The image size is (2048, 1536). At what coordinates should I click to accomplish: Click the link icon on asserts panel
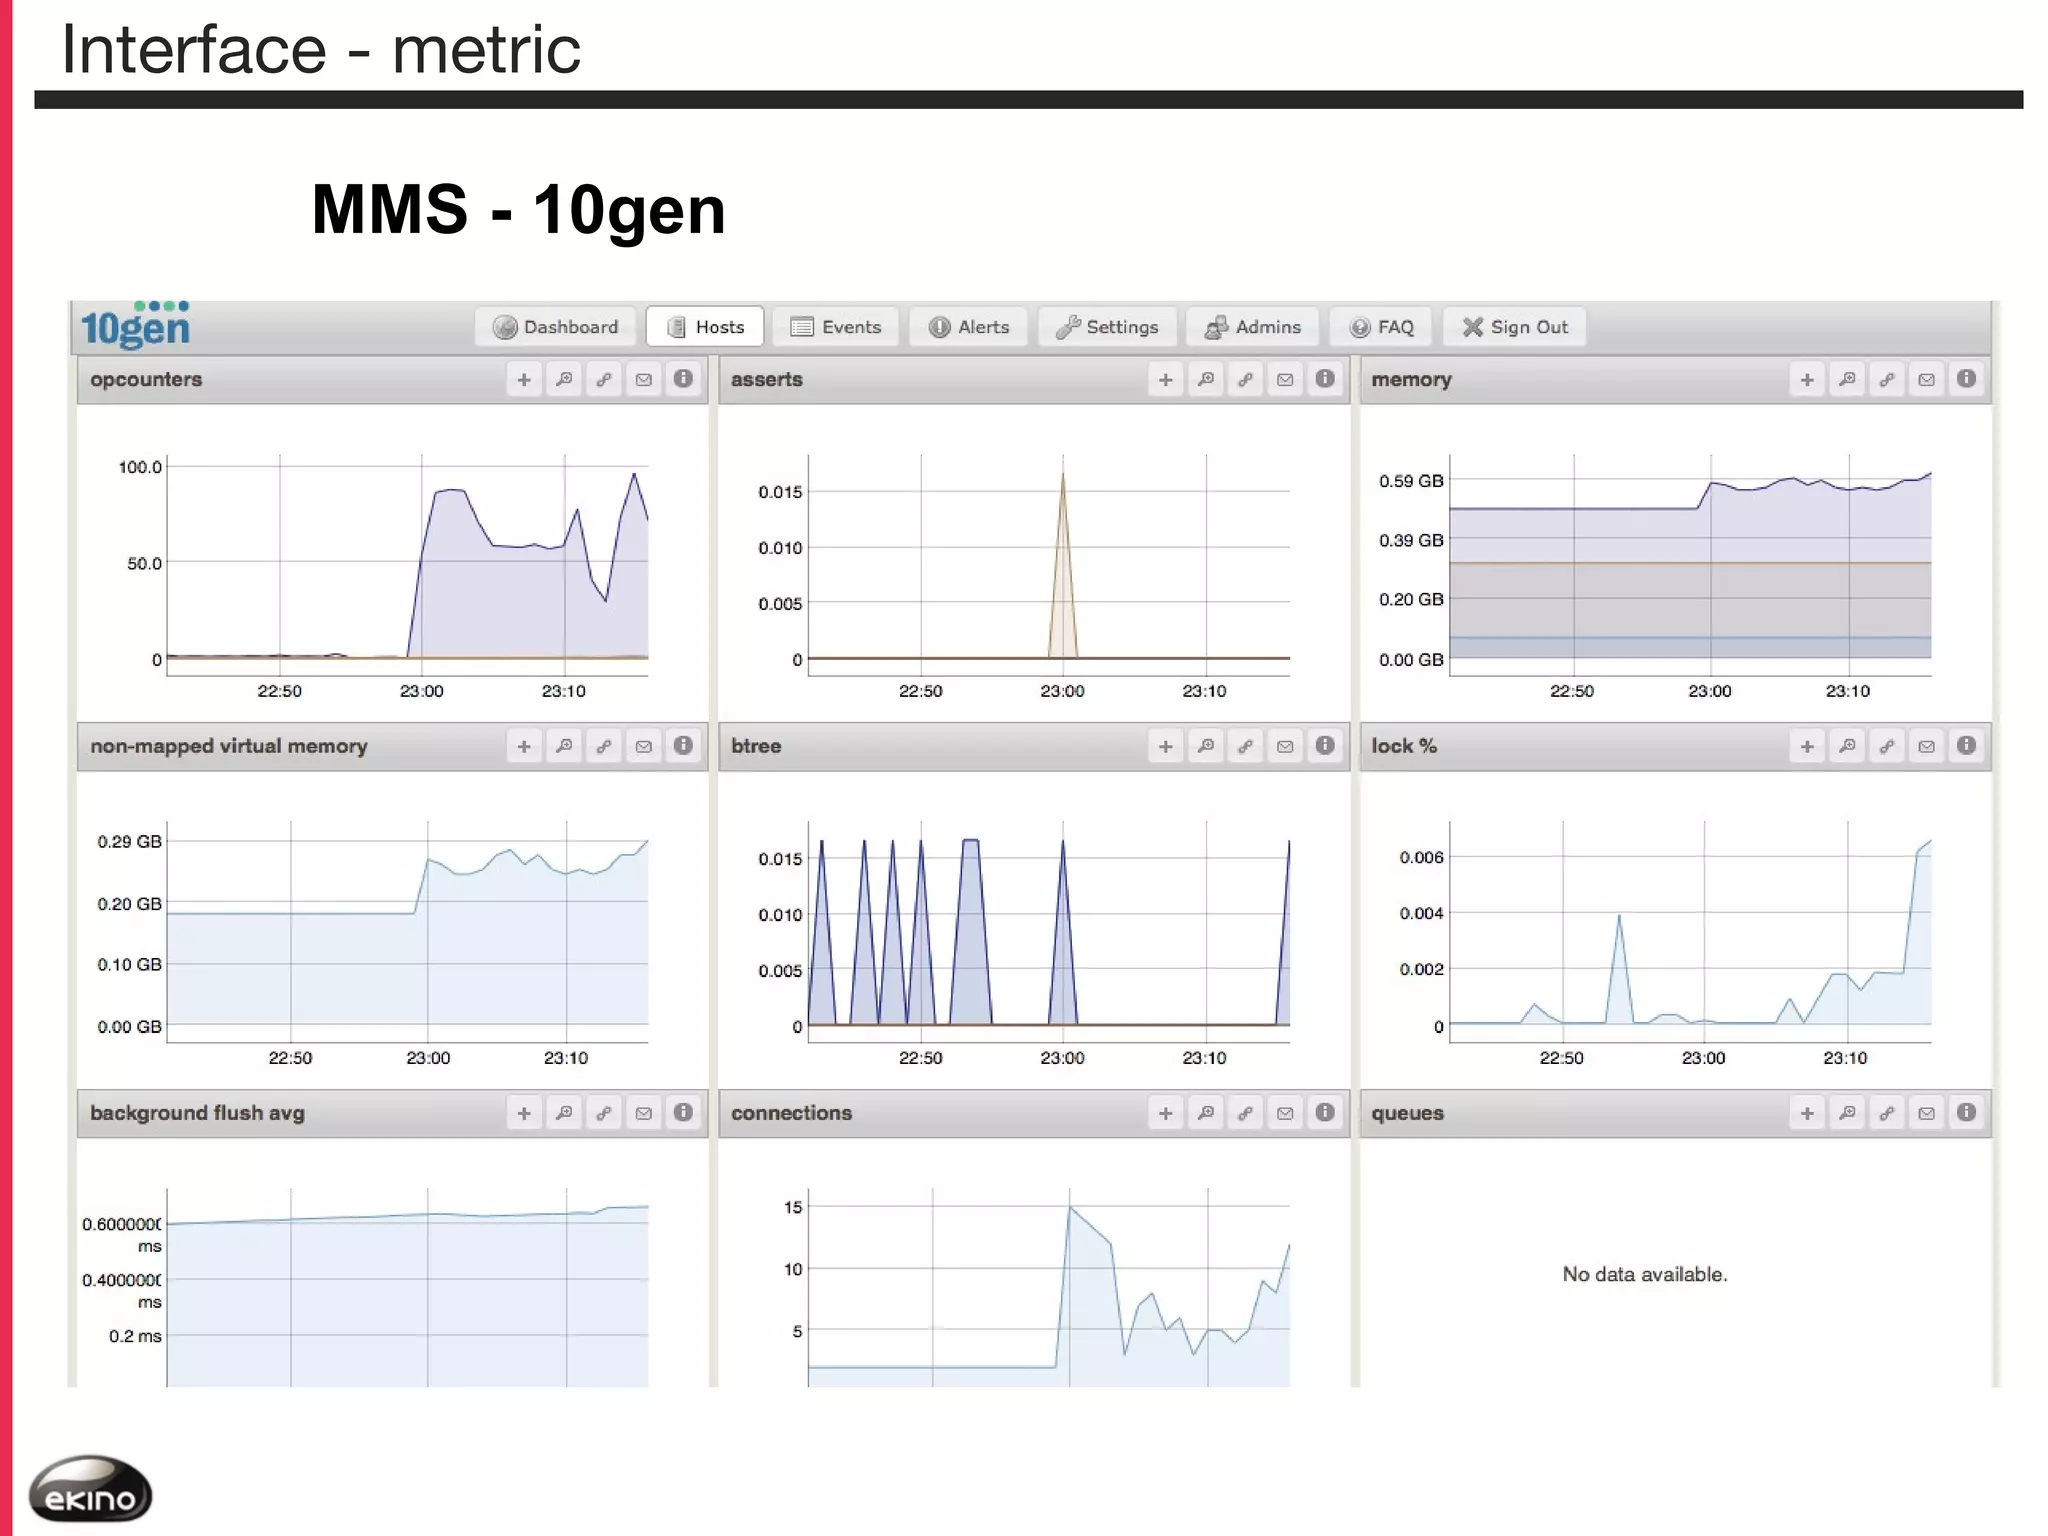click(1246, 380)
